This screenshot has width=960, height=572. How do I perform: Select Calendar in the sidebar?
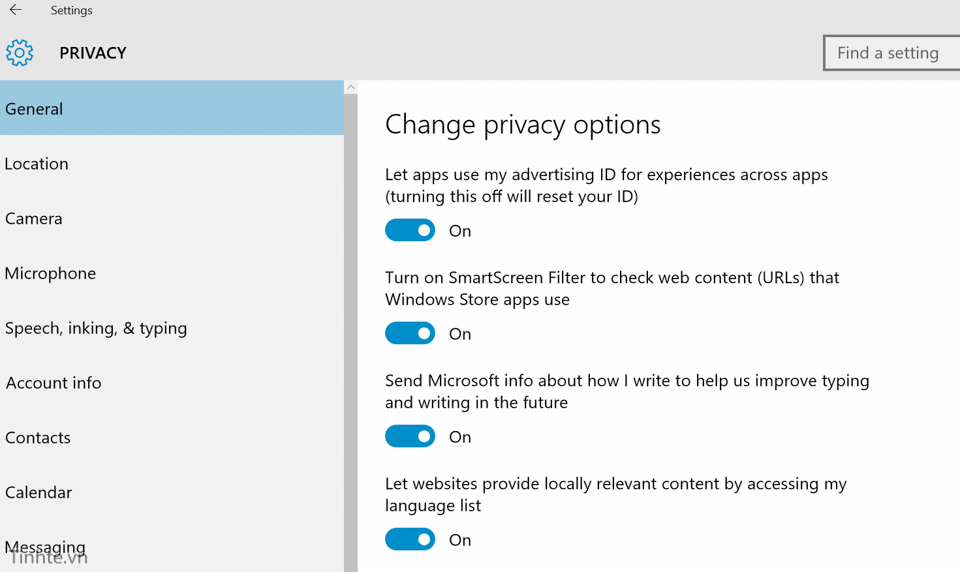172,492
